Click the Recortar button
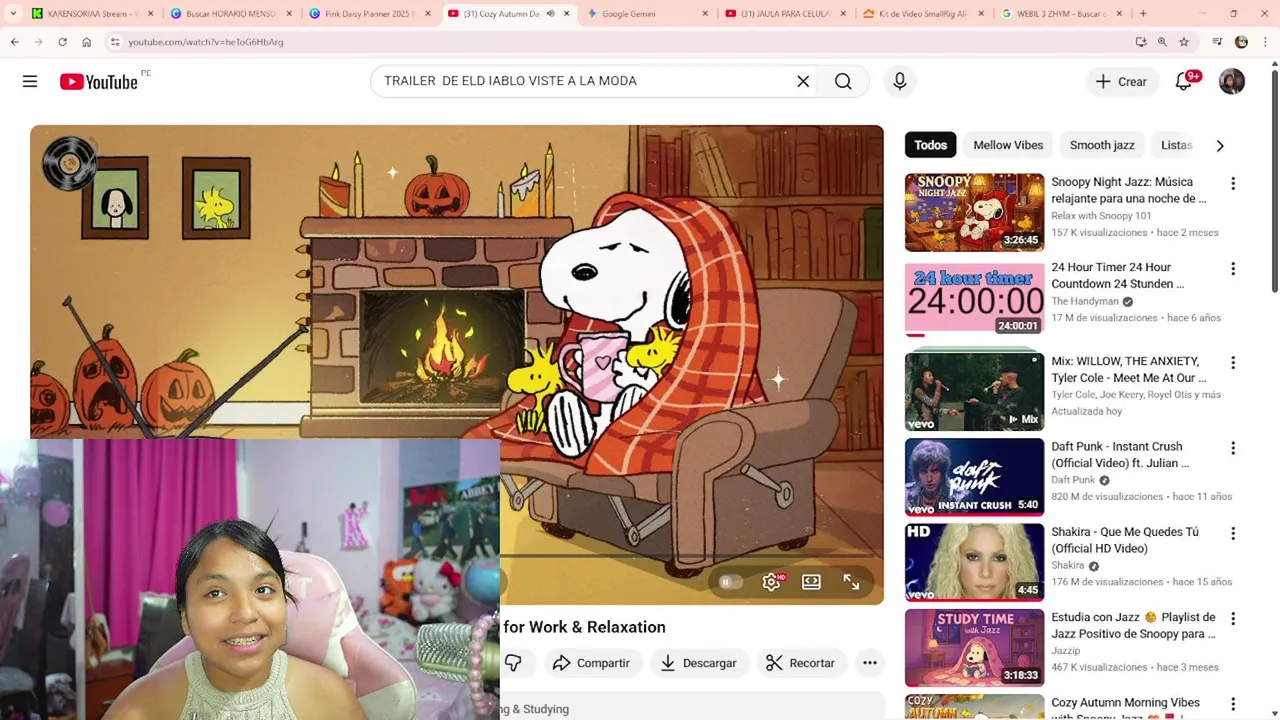The image size is (1280, 720). [x=800, y=663]
